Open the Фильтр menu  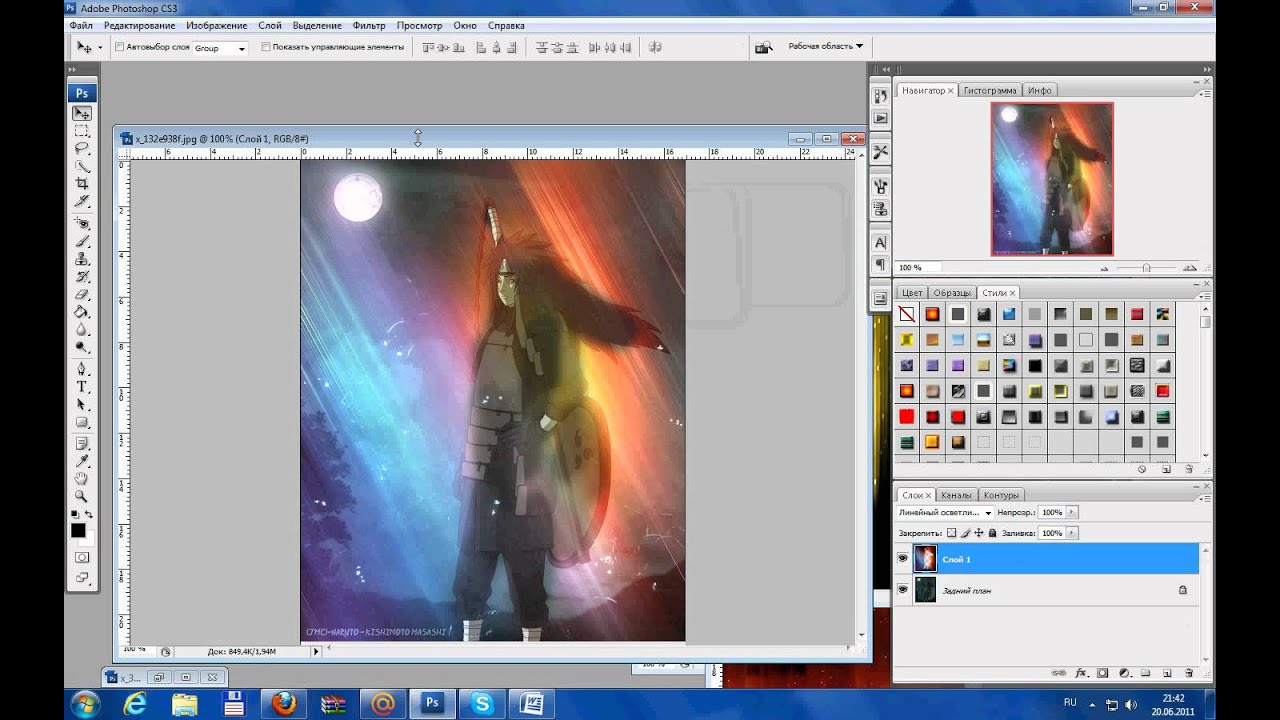[369, 25]
